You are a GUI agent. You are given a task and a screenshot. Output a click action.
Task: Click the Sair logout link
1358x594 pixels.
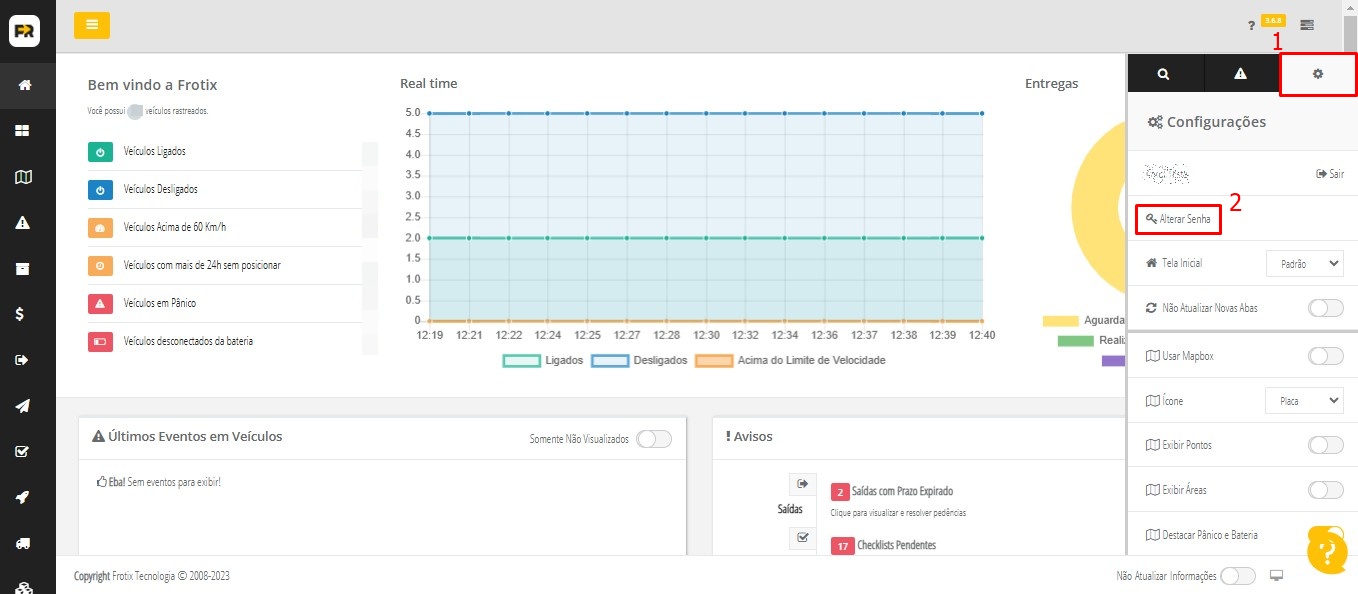pyautogui.click(x=1329, y=174)
